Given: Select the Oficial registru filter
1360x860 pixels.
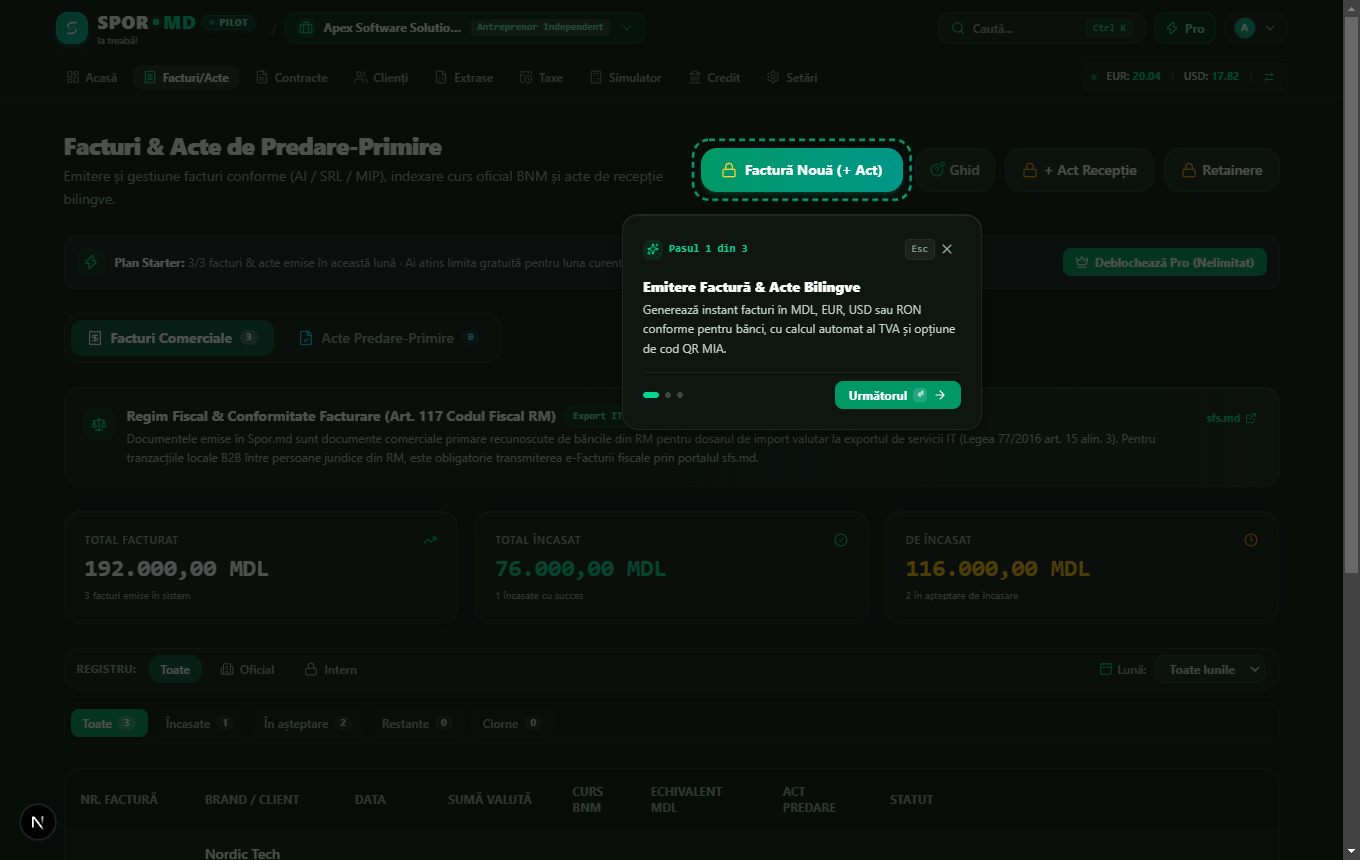Looking at the screenshot, I should pos(247,669).
